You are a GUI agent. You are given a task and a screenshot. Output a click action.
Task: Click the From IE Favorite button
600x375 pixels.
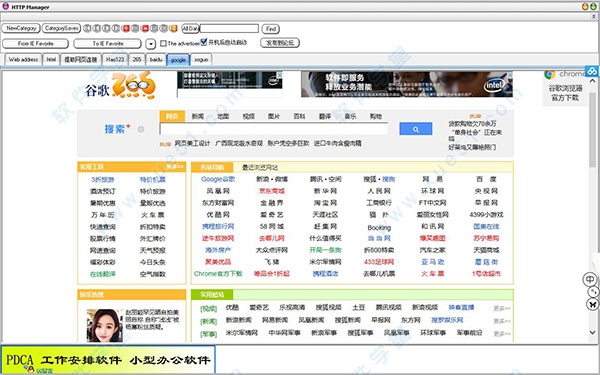(36, 44)
